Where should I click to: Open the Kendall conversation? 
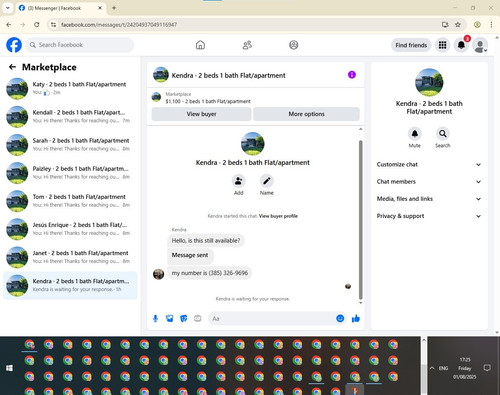[x=70, y=117]
